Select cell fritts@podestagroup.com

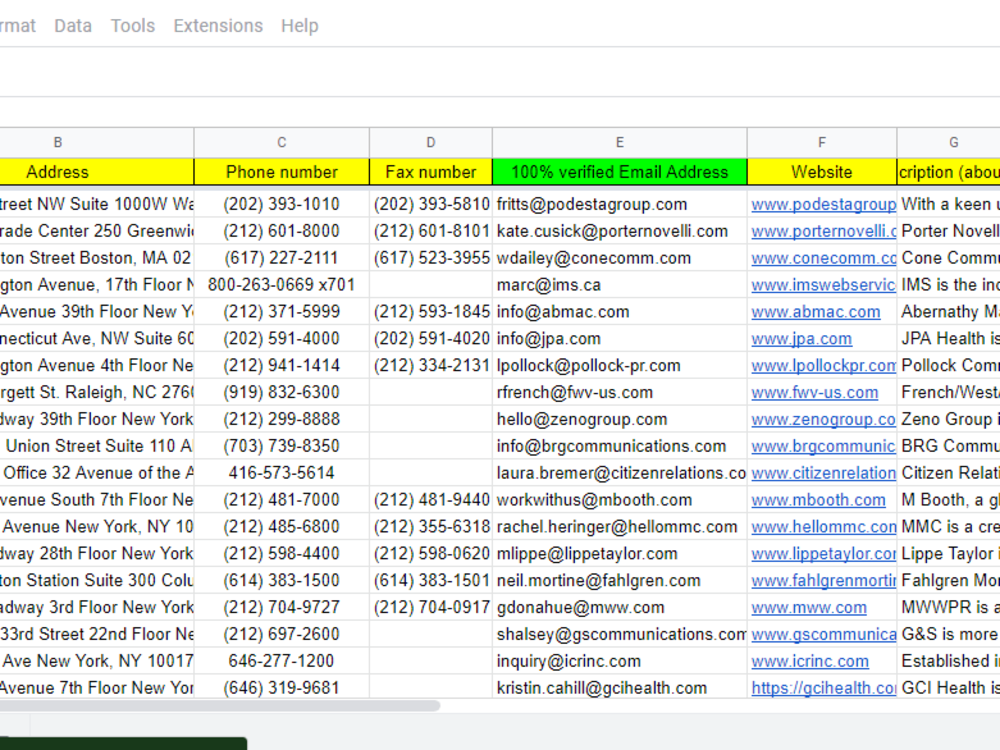point(620,204)
